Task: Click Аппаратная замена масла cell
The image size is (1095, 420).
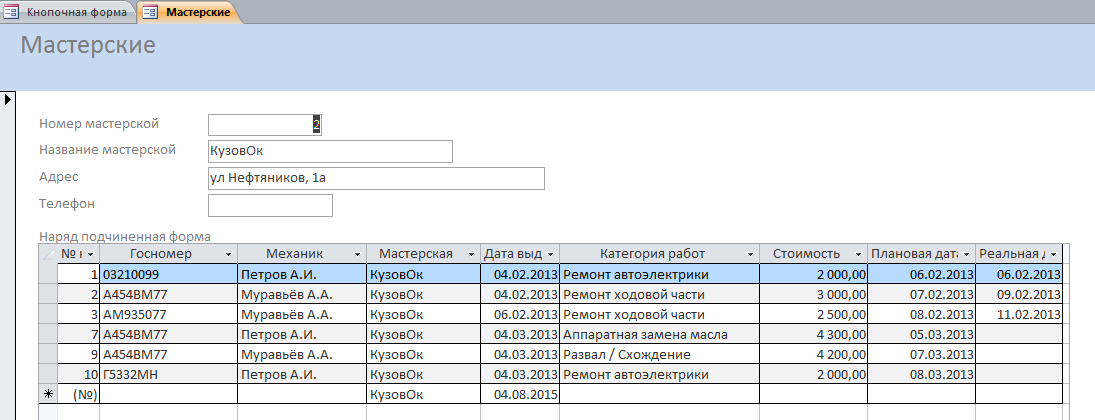Action: [659, 334]
